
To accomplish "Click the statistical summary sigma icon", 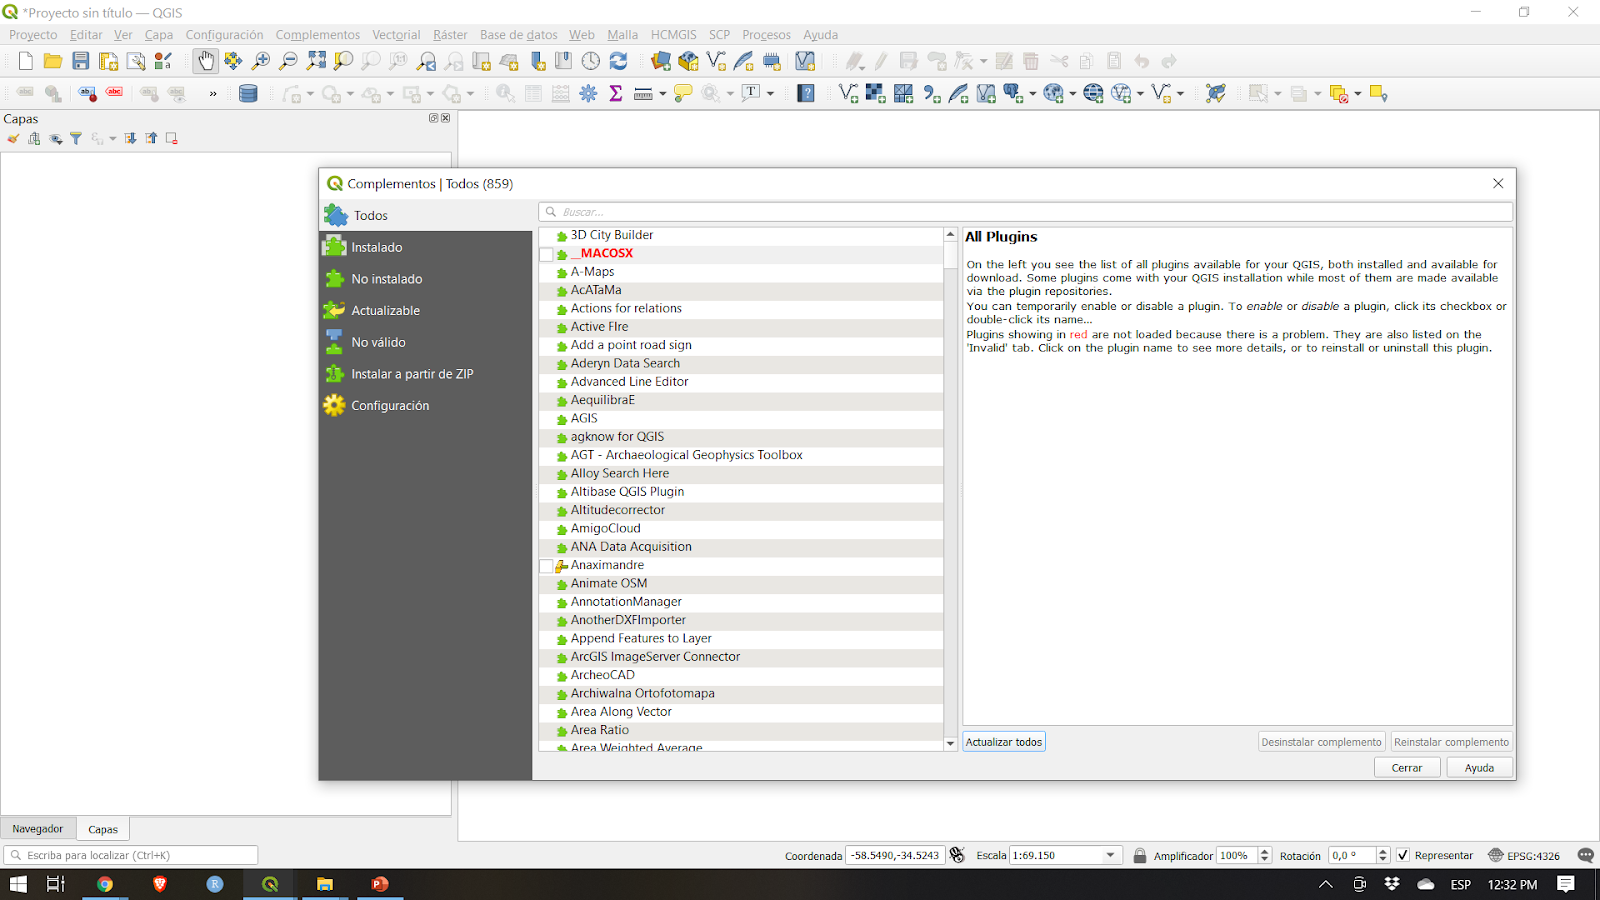I will [x=615, y=93].
